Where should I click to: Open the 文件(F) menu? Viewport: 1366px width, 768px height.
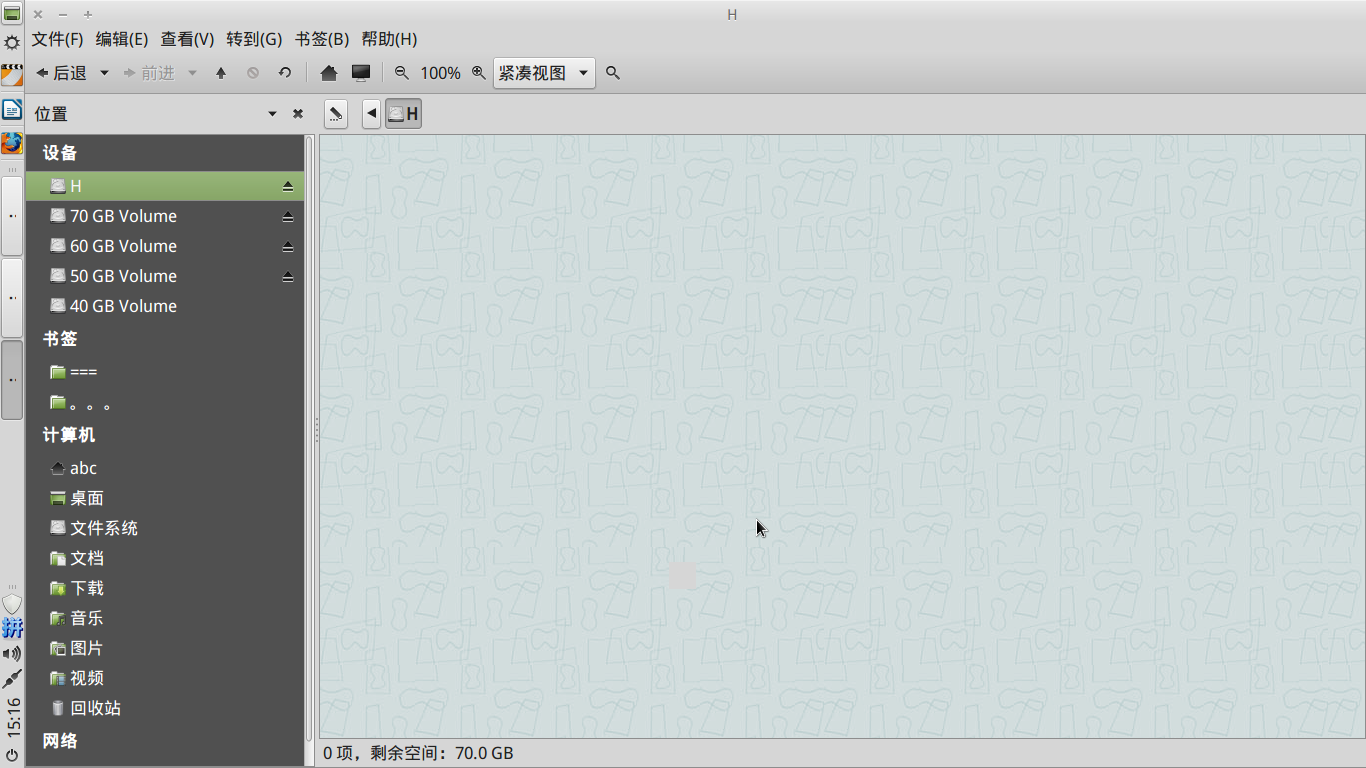[x=57, y=39]
